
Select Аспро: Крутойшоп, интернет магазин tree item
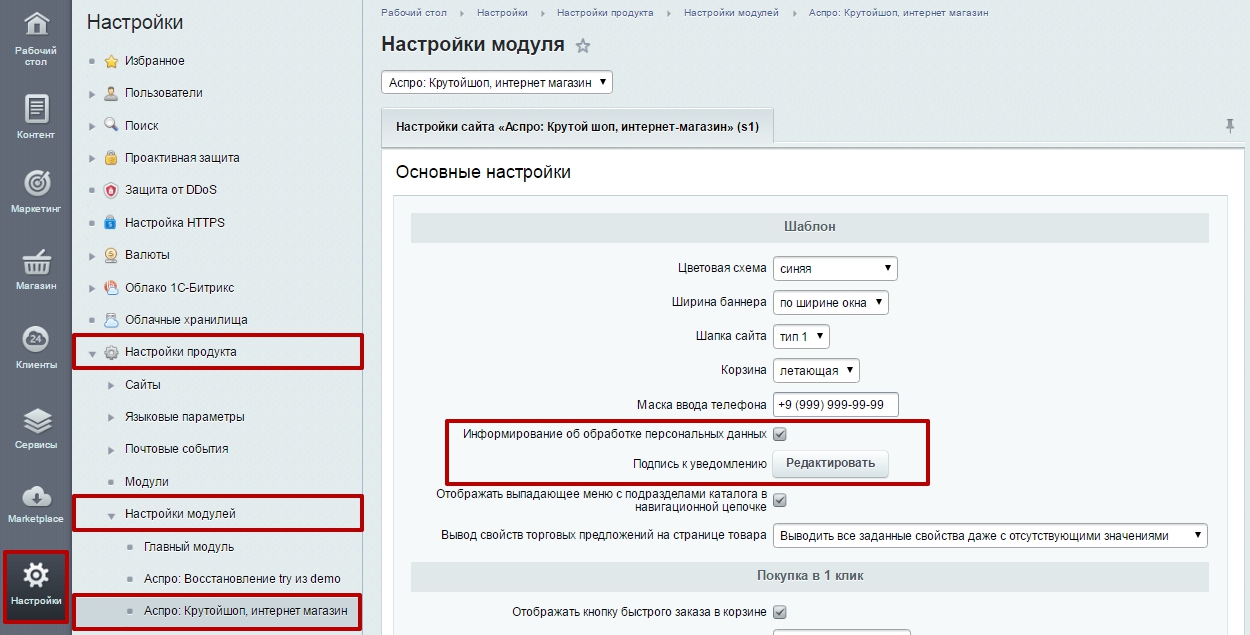(246, 611)
